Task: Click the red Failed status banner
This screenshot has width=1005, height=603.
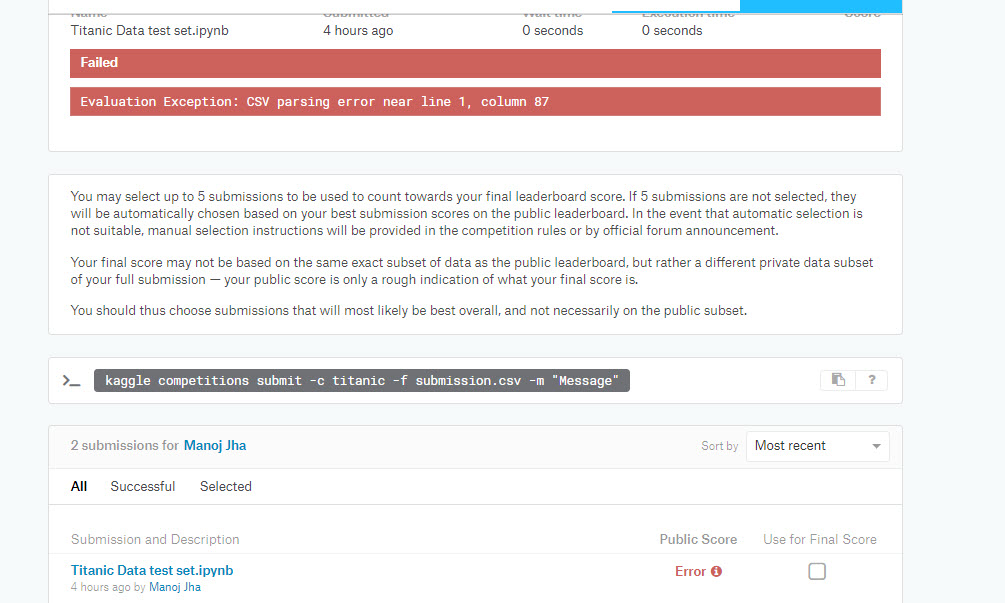Action: [475, 63]
